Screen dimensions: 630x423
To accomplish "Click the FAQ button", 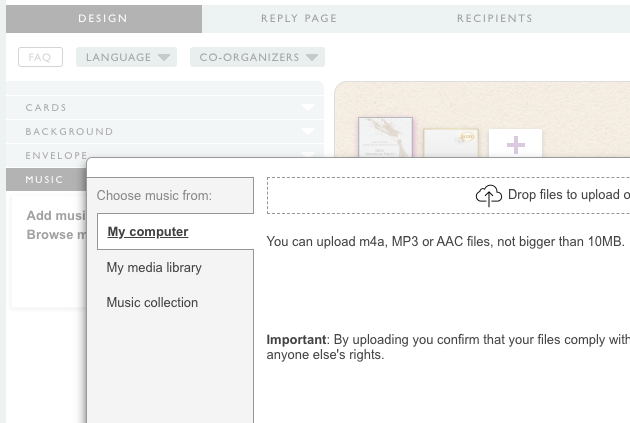I will 40,58.
